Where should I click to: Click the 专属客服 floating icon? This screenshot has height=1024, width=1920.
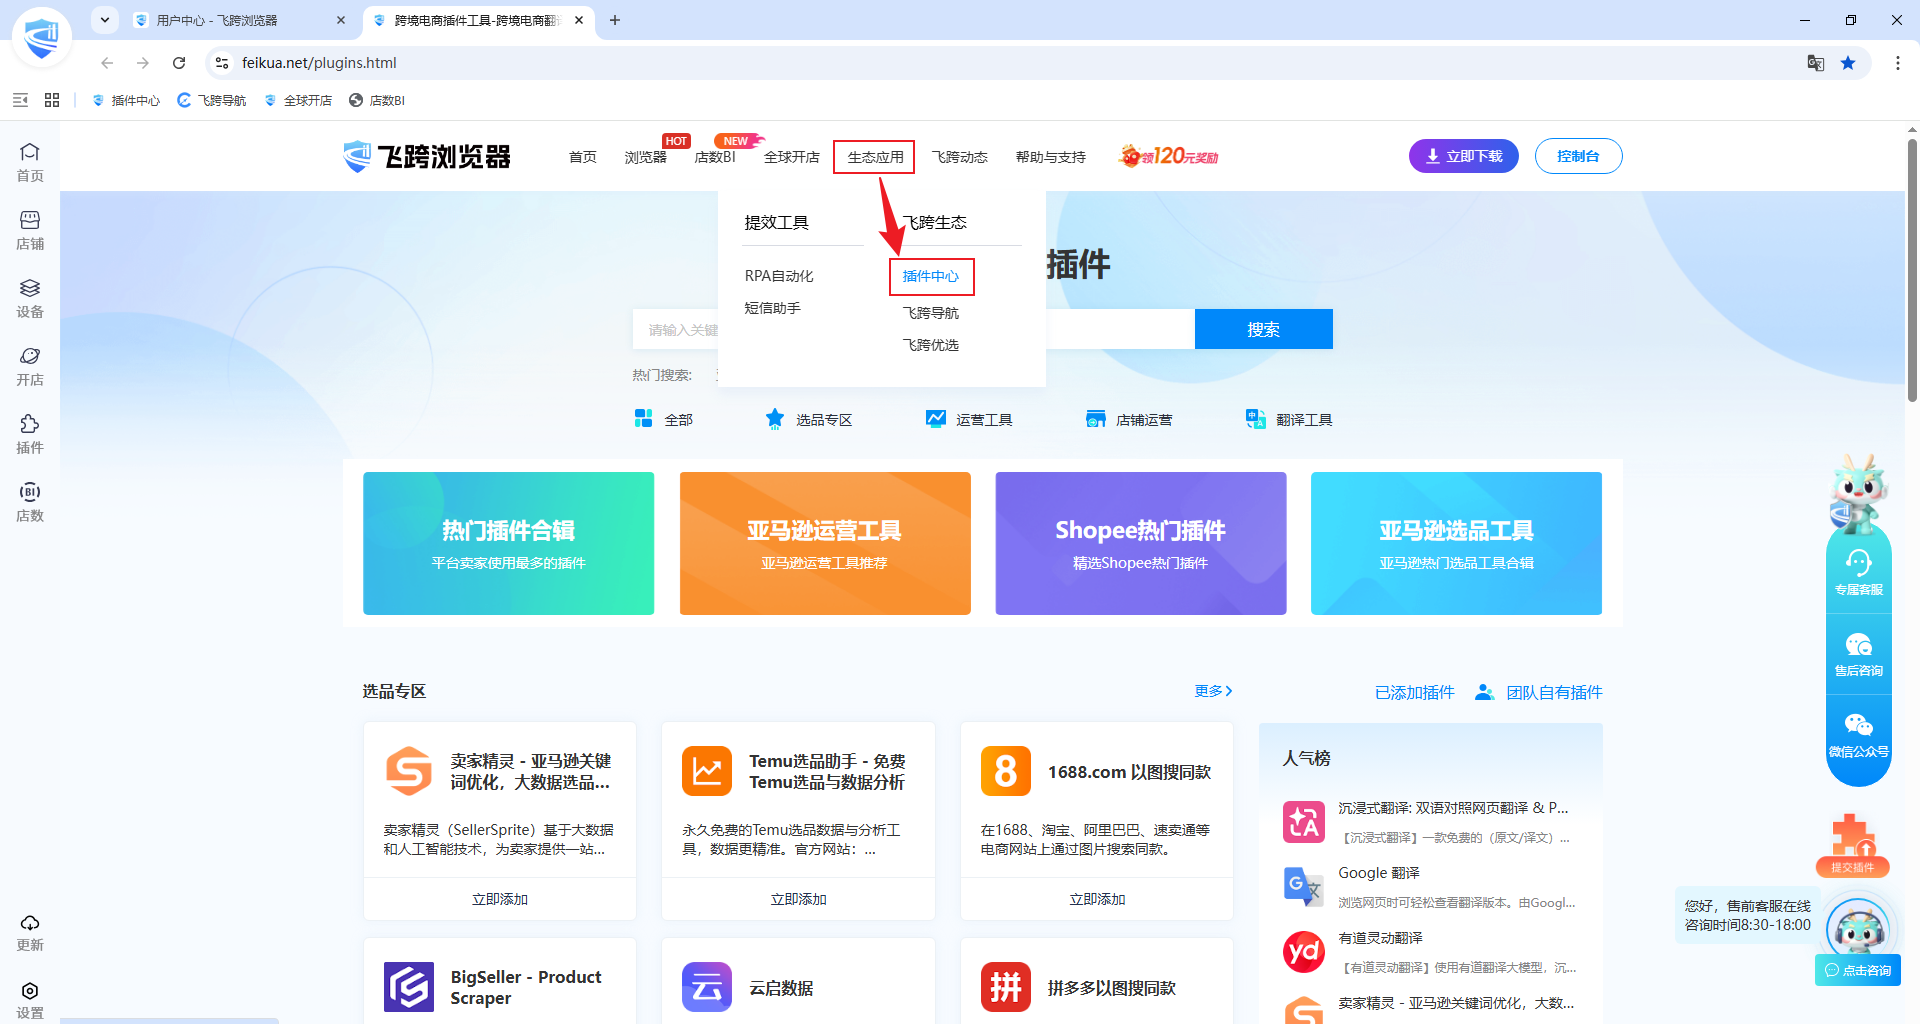pos(1859,572)
